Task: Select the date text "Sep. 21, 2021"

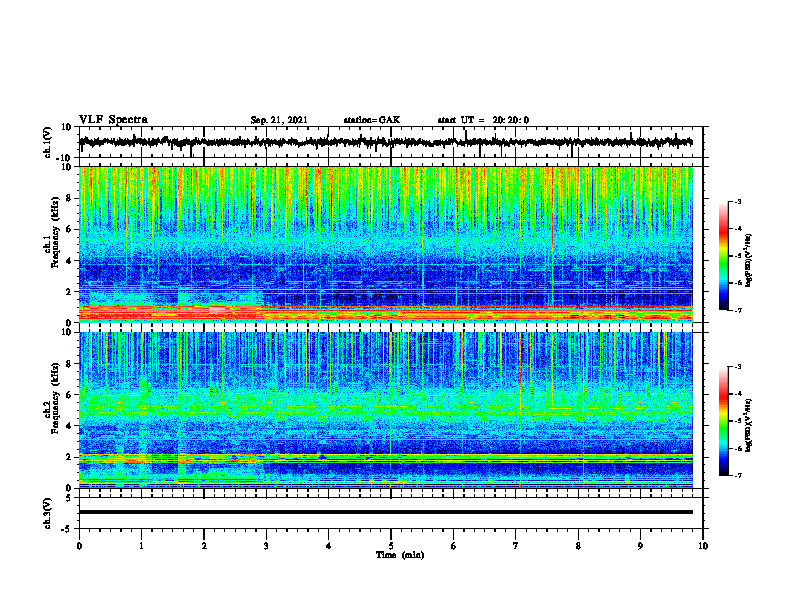Action: click(x=279, y=120)
